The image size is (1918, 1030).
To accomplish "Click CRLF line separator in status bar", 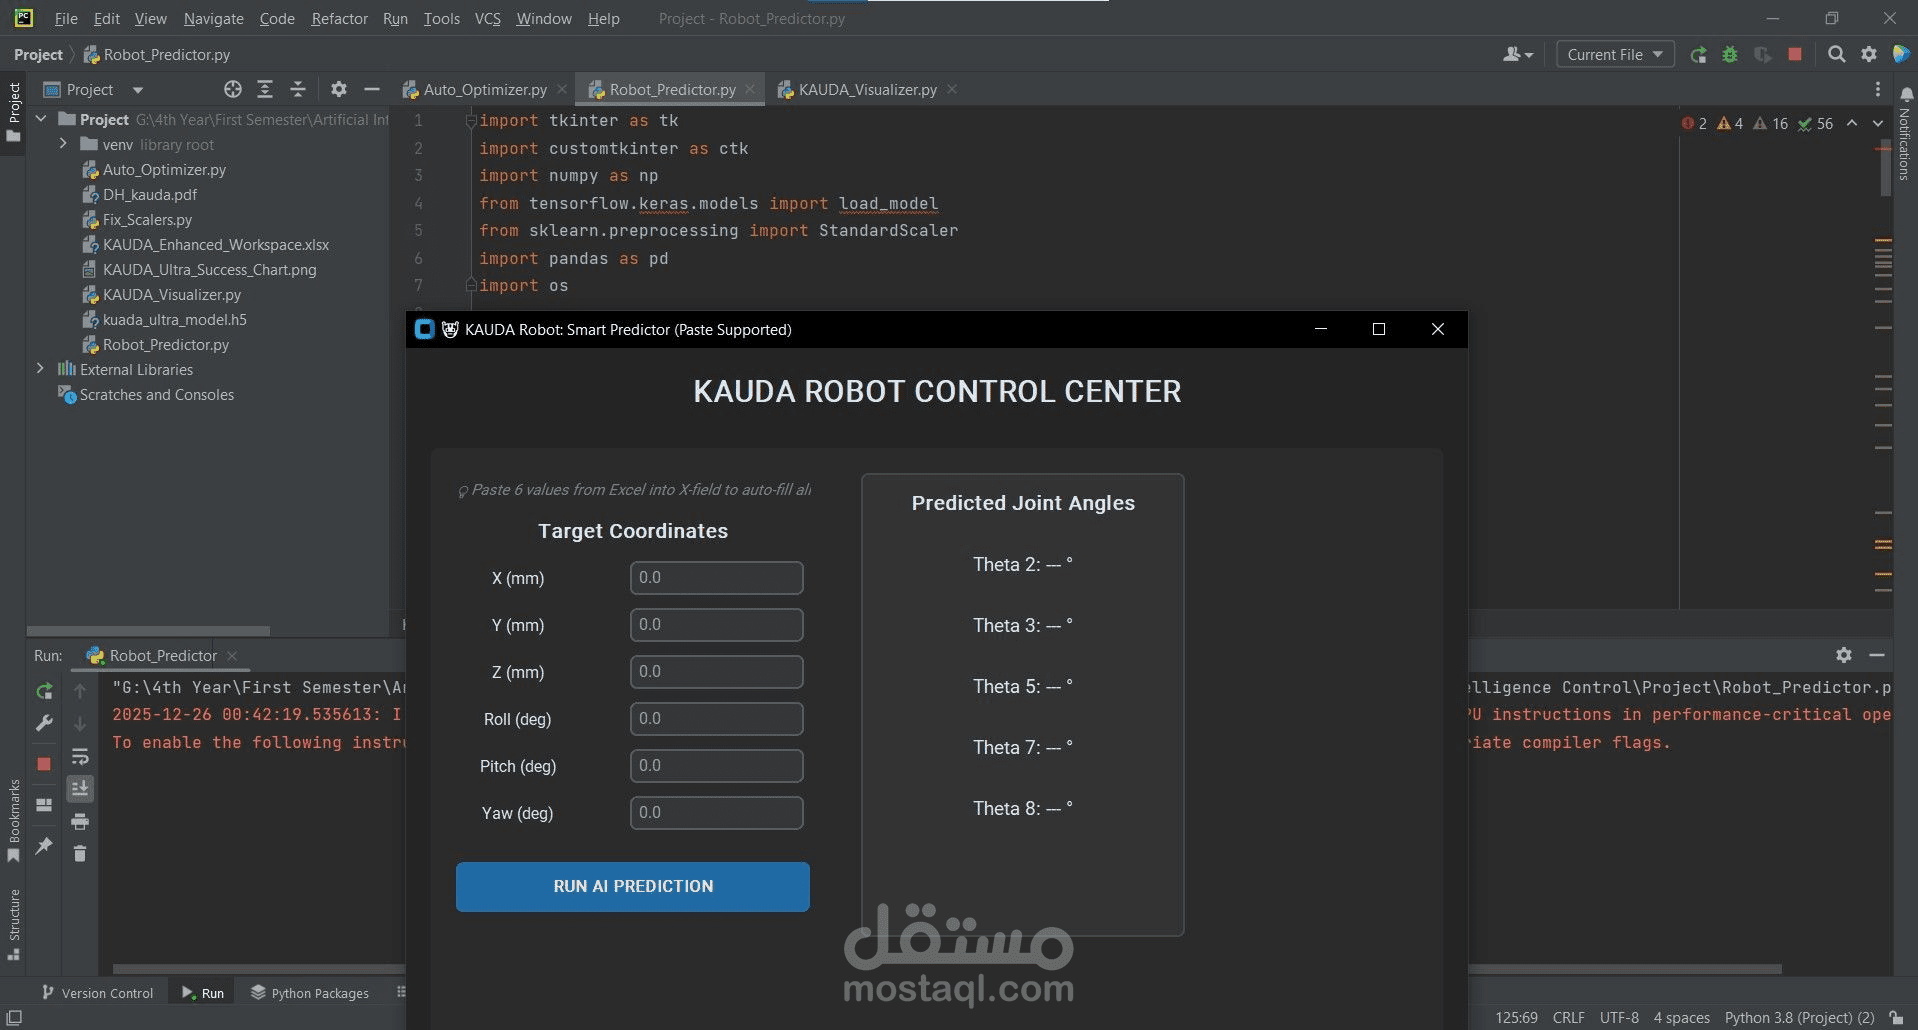I will pos(1568,1018).
